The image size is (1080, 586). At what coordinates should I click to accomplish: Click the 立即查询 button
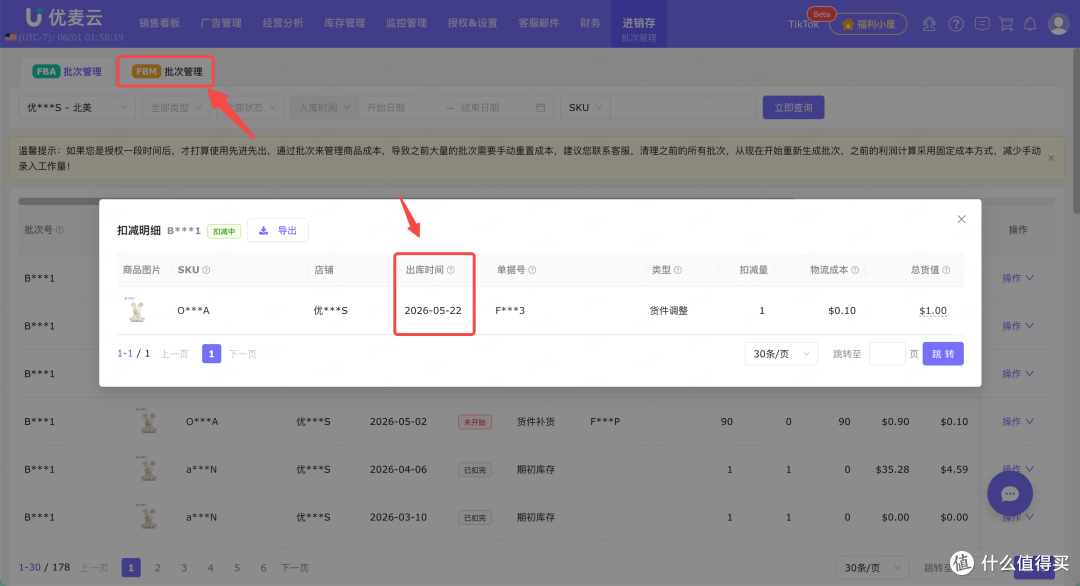click(793, 107)
